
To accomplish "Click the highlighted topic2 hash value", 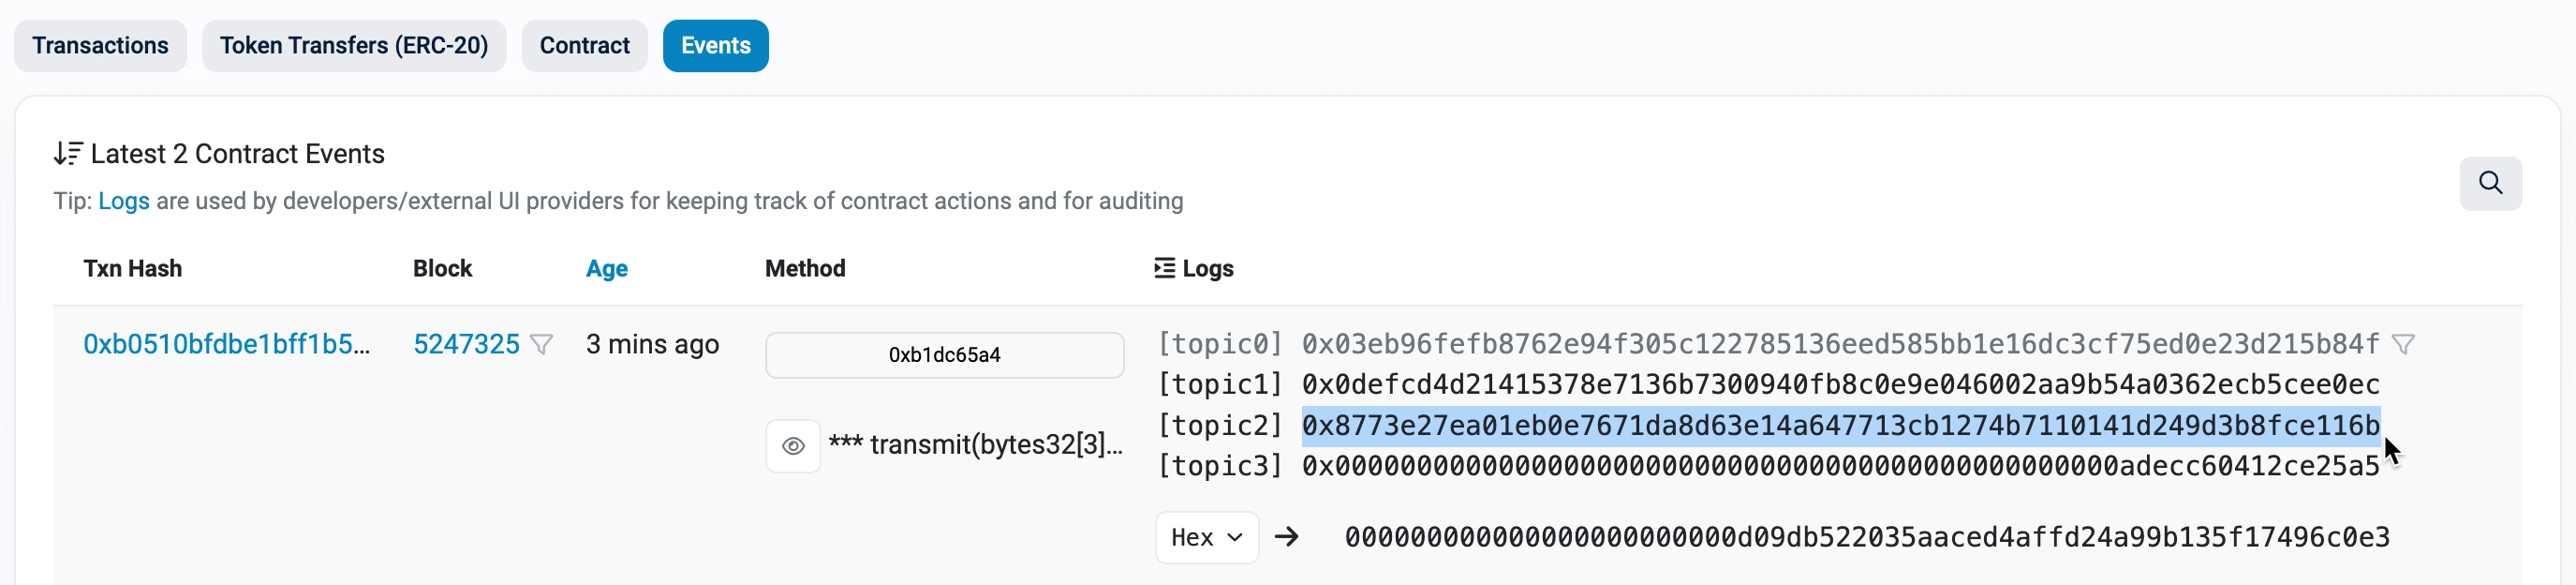I will (1840, 425).
